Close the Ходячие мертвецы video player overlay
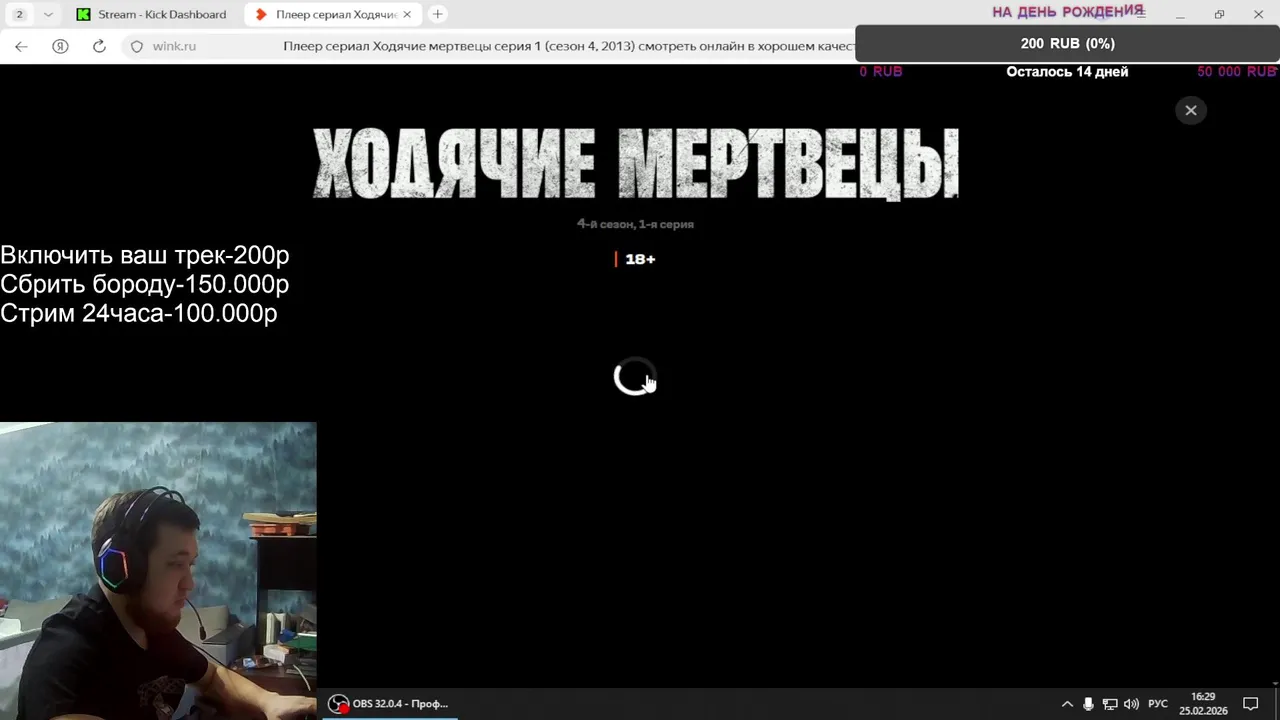The image size is (1280, 720). (x=1190, y=110)
